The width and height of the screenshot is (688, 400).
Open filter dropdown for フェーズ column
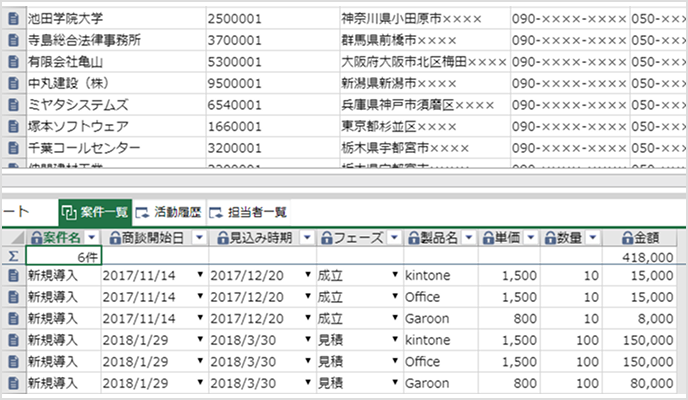click(394, 238)
